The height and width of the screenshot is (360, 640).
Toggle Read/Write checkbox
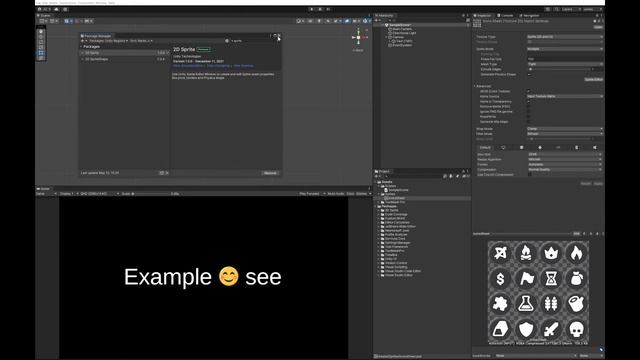(x=529, y=117)
